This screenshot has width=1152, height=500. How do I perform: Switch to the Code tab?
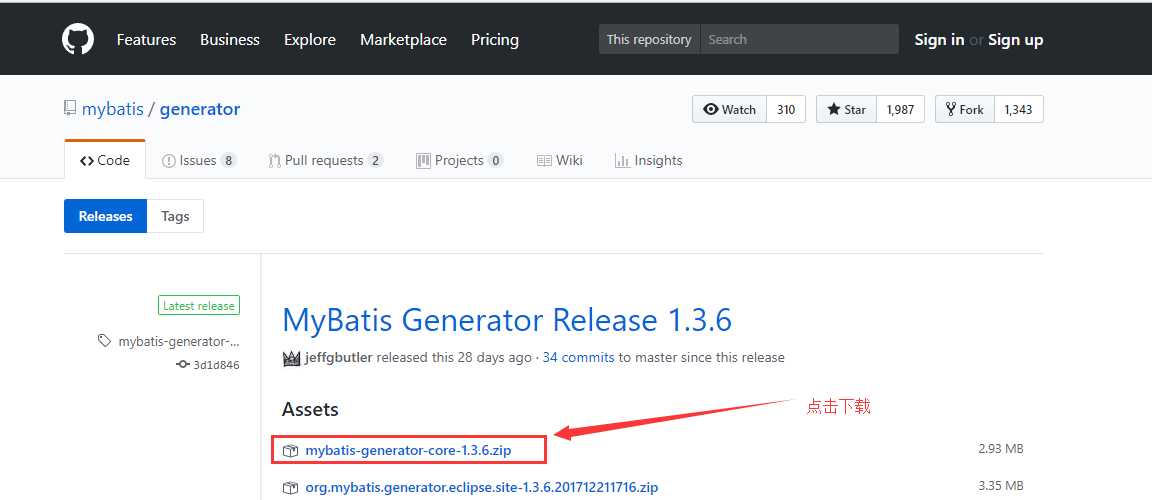pyautogui.click(x=105, y=160)
